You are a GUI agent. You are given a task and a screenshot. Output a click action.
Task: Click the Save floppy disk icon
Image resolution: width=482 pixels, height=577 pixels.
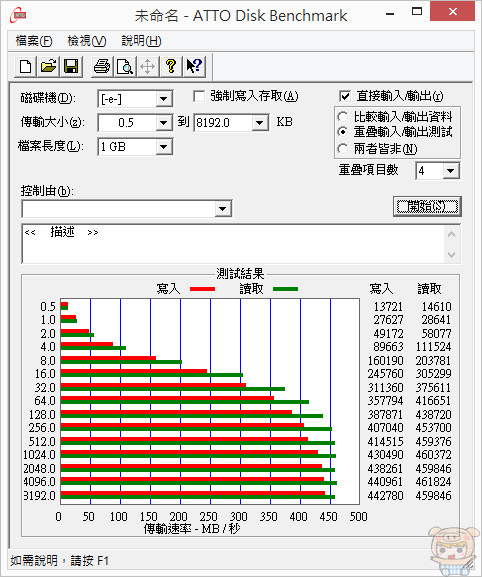click(x=71, y=67)
